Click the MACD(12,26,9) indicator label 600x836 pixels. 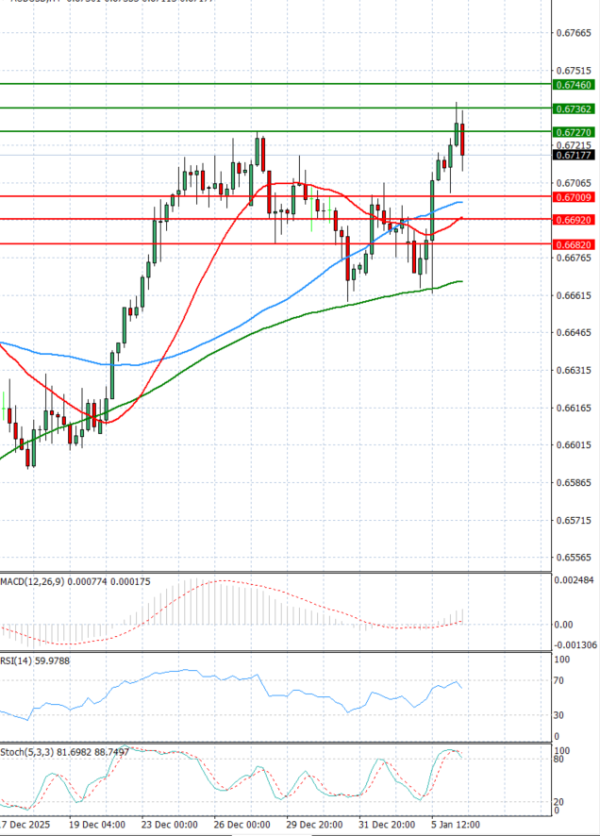pyautogui.click(x=32, y=581)
